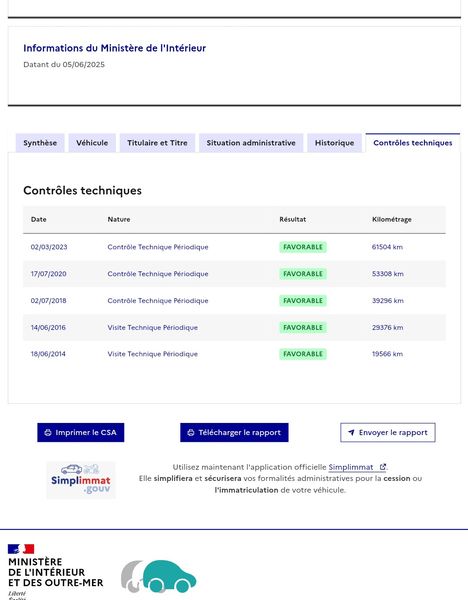Click the Ministère de l'Intérieur logo
468x600 pixels.
[x=55, y=571]
